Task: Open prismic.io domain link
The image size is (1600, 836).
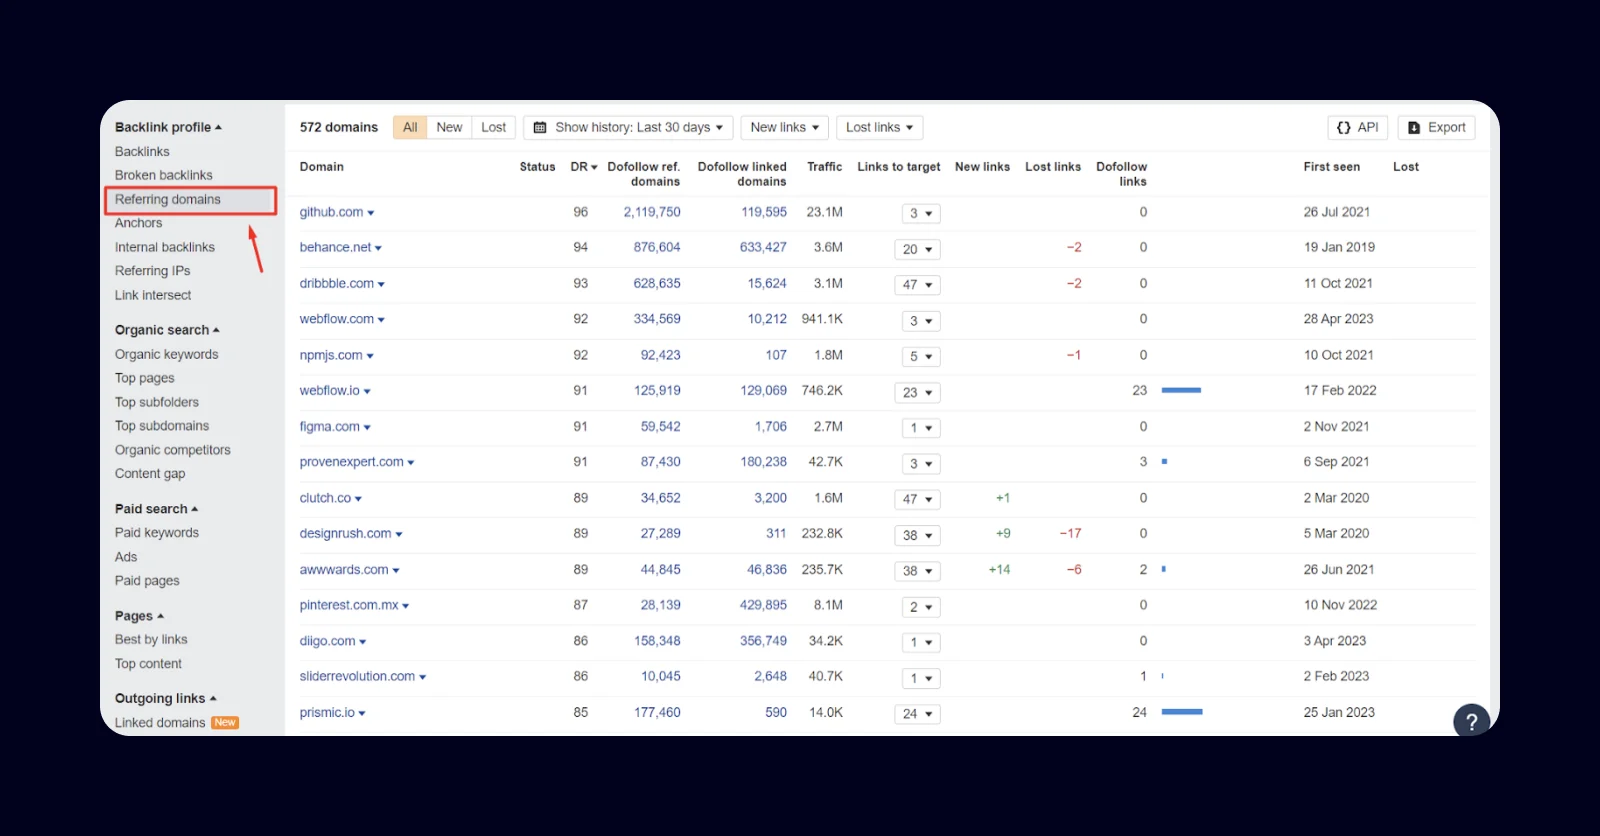Action: (328, 712)
